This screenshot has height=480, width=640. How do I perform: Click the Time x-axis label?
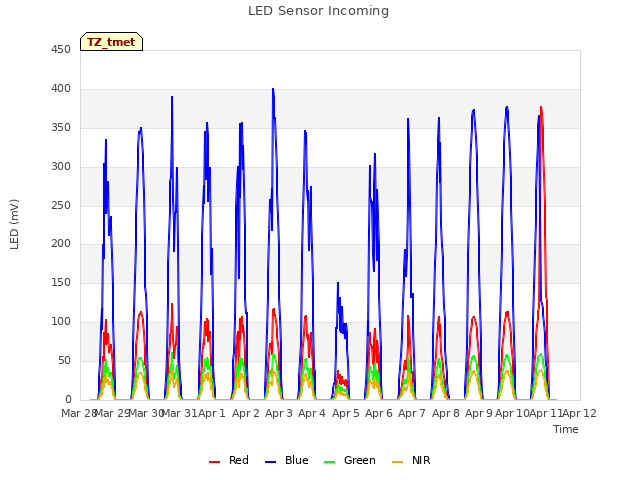pos(566,429)
